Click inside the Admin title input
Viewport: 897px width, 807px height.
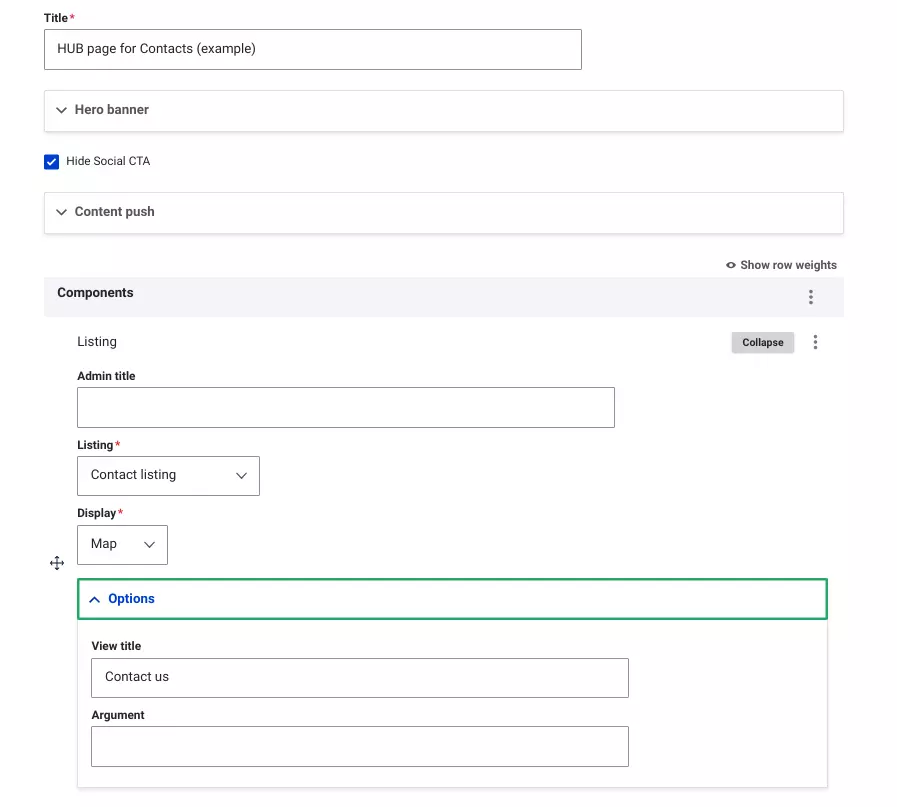(345, 407)
